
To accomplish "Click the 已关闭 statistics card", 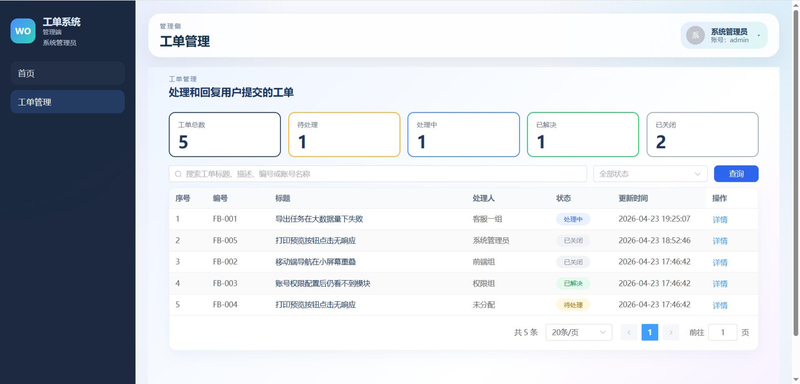I will [703, 135].
